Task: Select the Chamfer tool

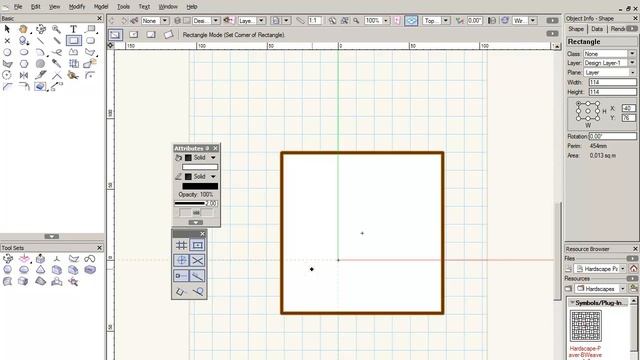Action: (7, 87)
